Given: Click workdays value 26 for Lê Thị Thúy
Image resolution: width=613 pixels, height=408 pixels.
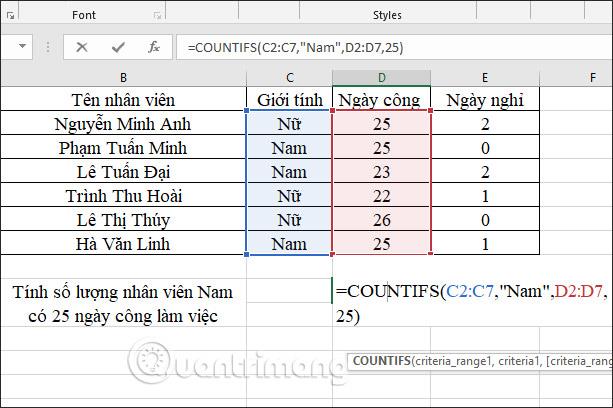Looking at the screenshot, I should pos(382,219).
